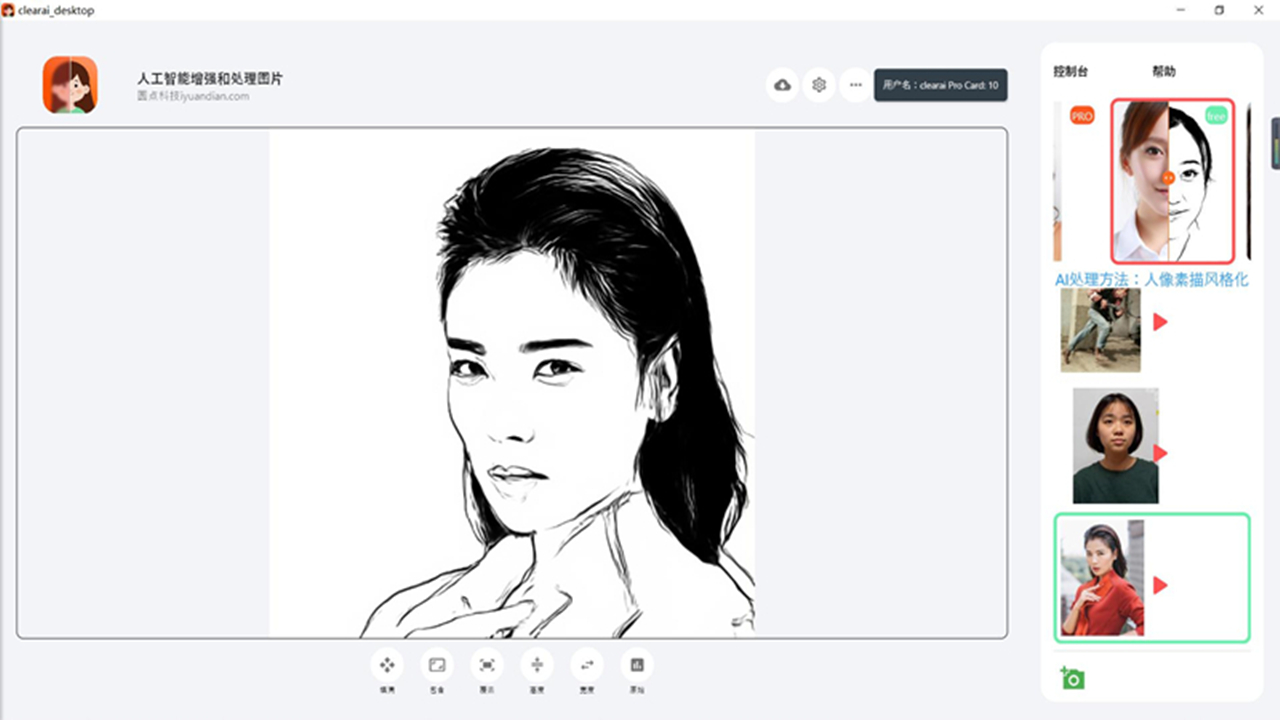The height and width of the screenshot is (720, 1280).
Task: Click the cloud download icon
Action: (783, 85)
